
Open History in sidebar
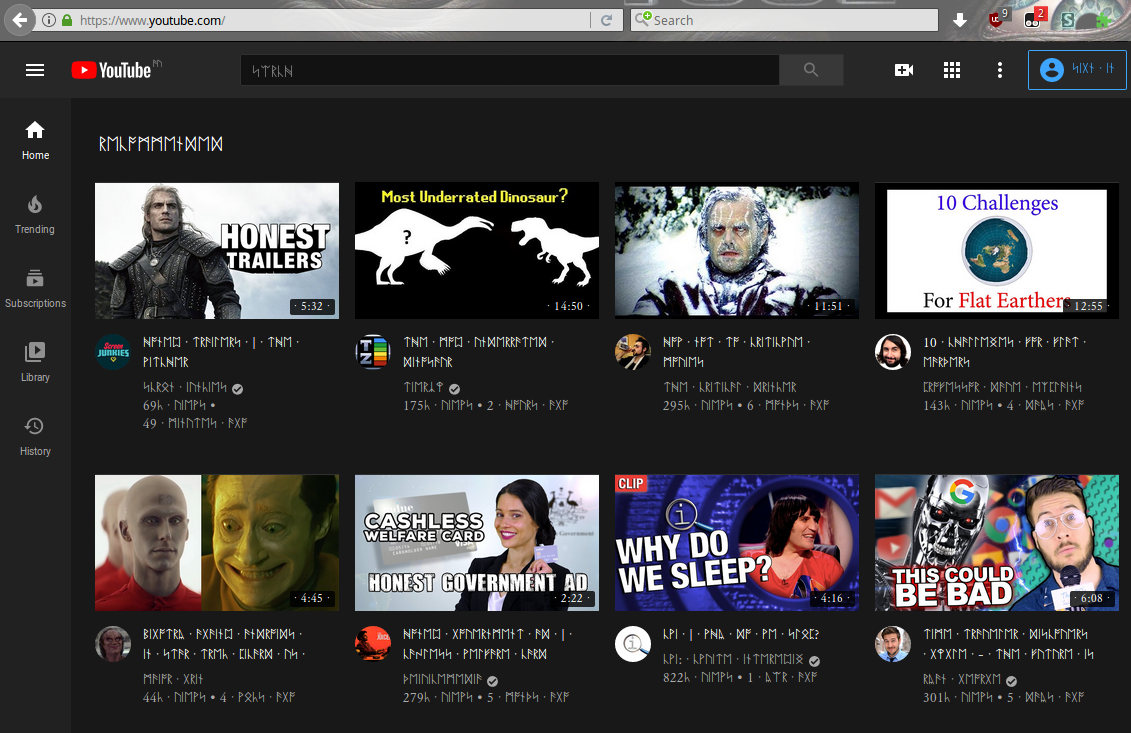(35, 436)
